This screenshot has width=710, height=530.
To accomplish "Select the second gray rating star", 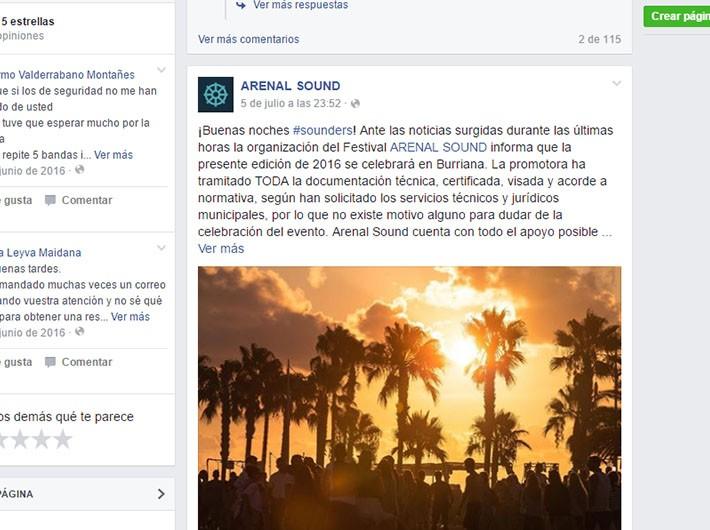I will [x=20, y=439].
